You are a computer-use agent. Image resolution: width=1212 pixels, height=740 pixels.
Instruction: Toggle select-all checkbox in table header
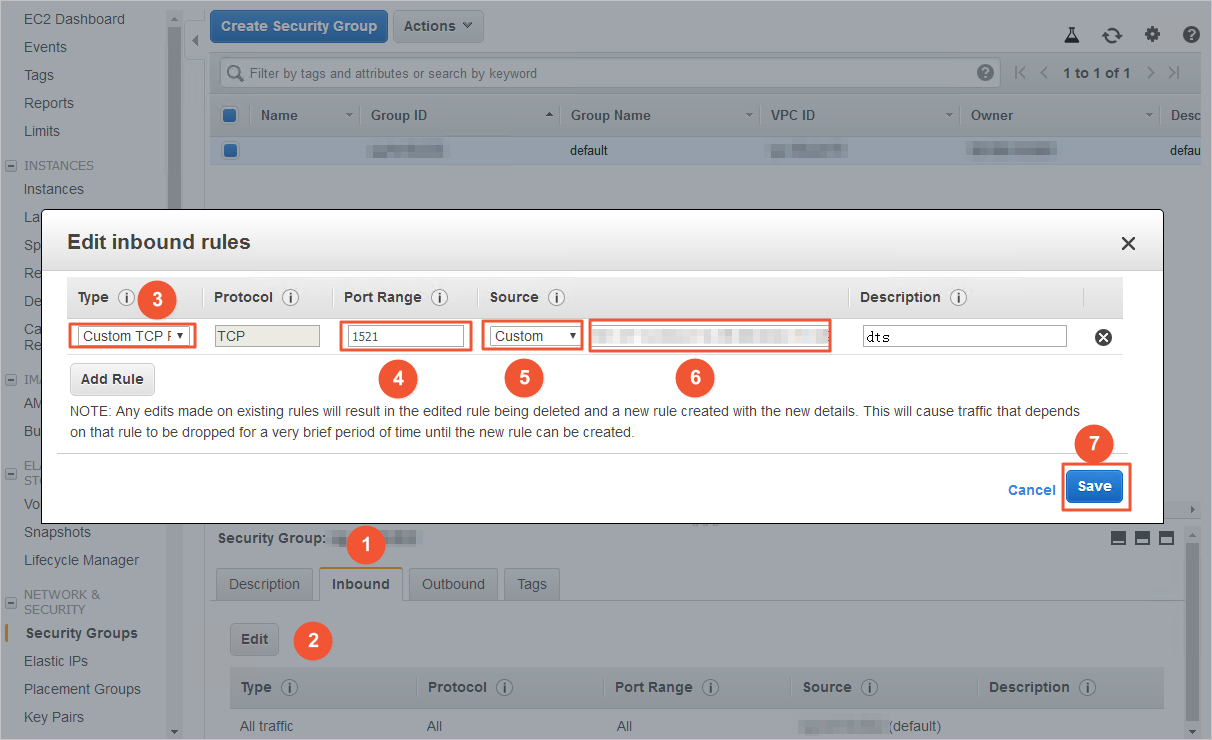click(230, 115)
